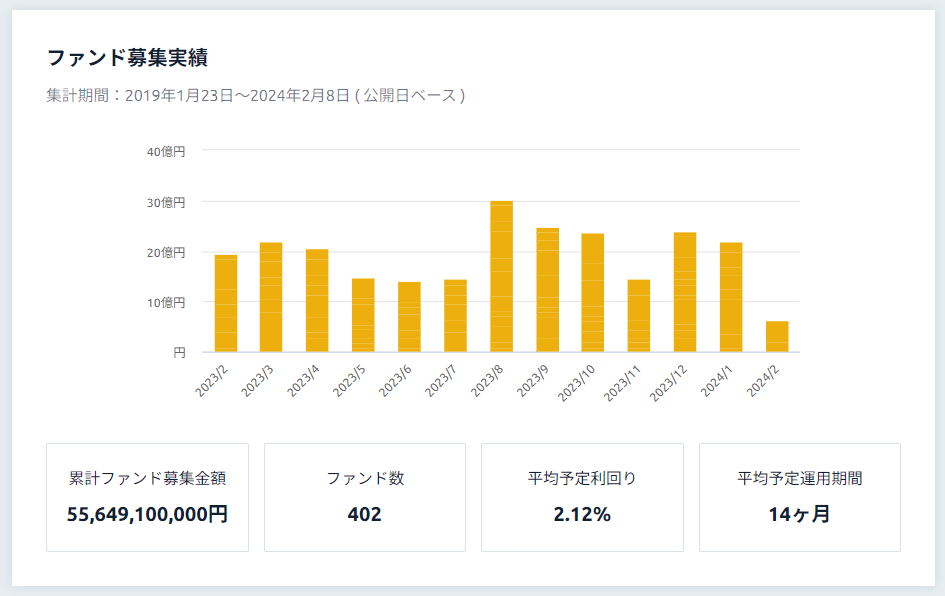Click the 30億円 axis label
The image size is (945, 596).
[166, 202]
